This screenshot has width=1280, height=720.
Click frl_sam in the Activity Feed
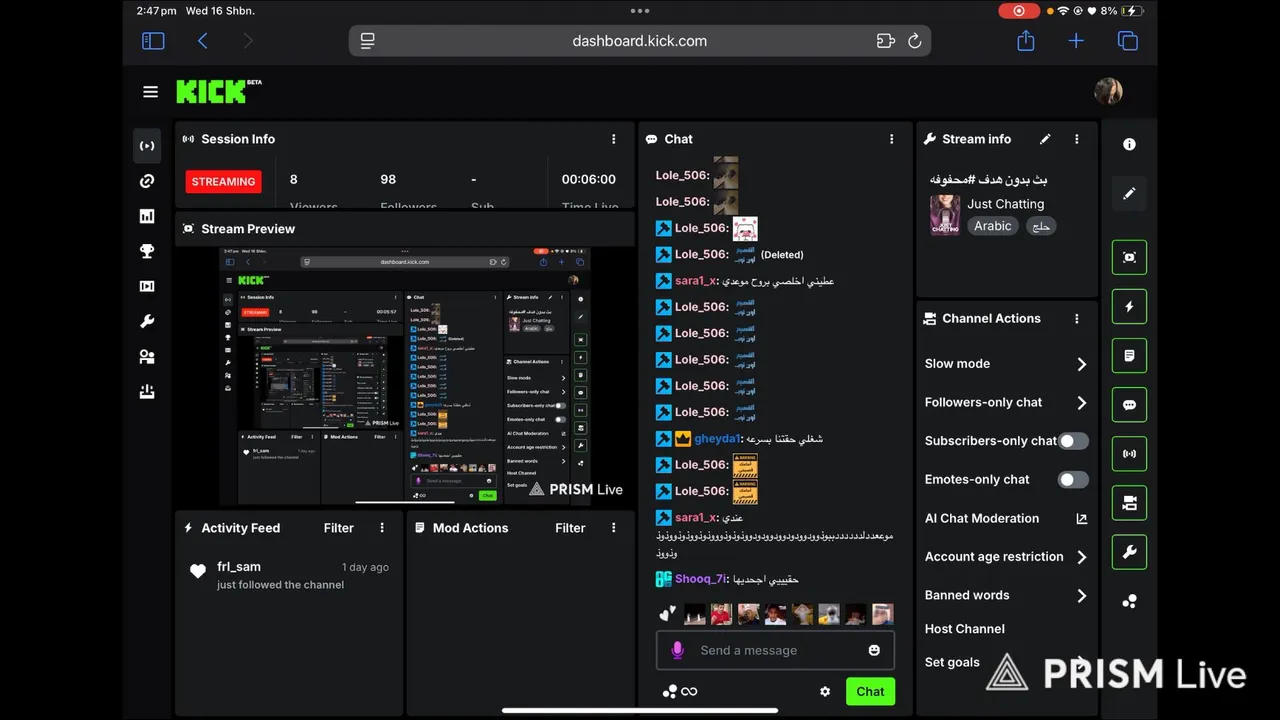pyautogui.click(x=239, y=567)
